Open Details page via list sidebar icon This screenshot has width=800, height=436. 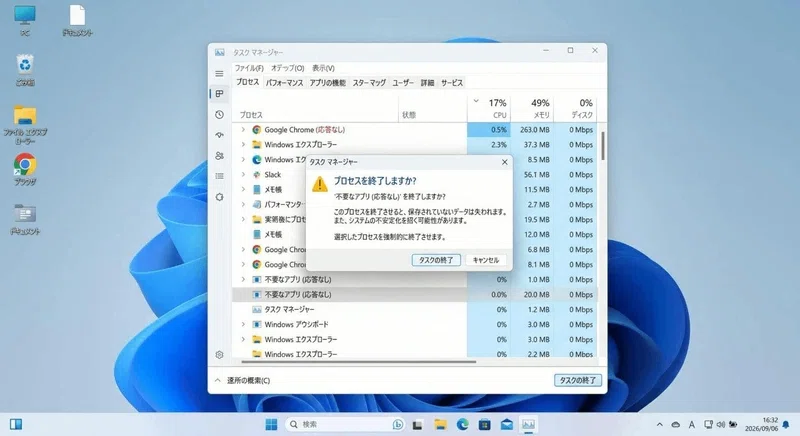pos(219,176)
